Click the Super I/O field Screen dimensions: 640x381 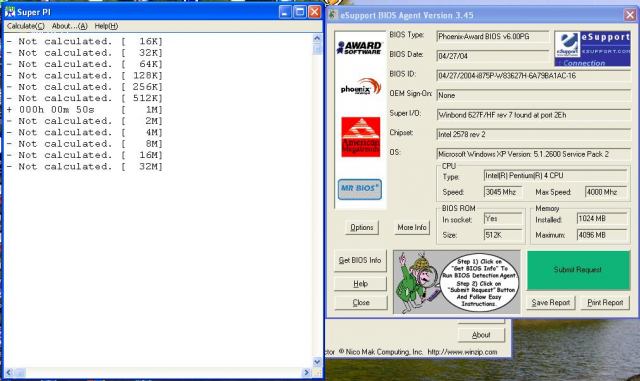click(x=533, y=115)
